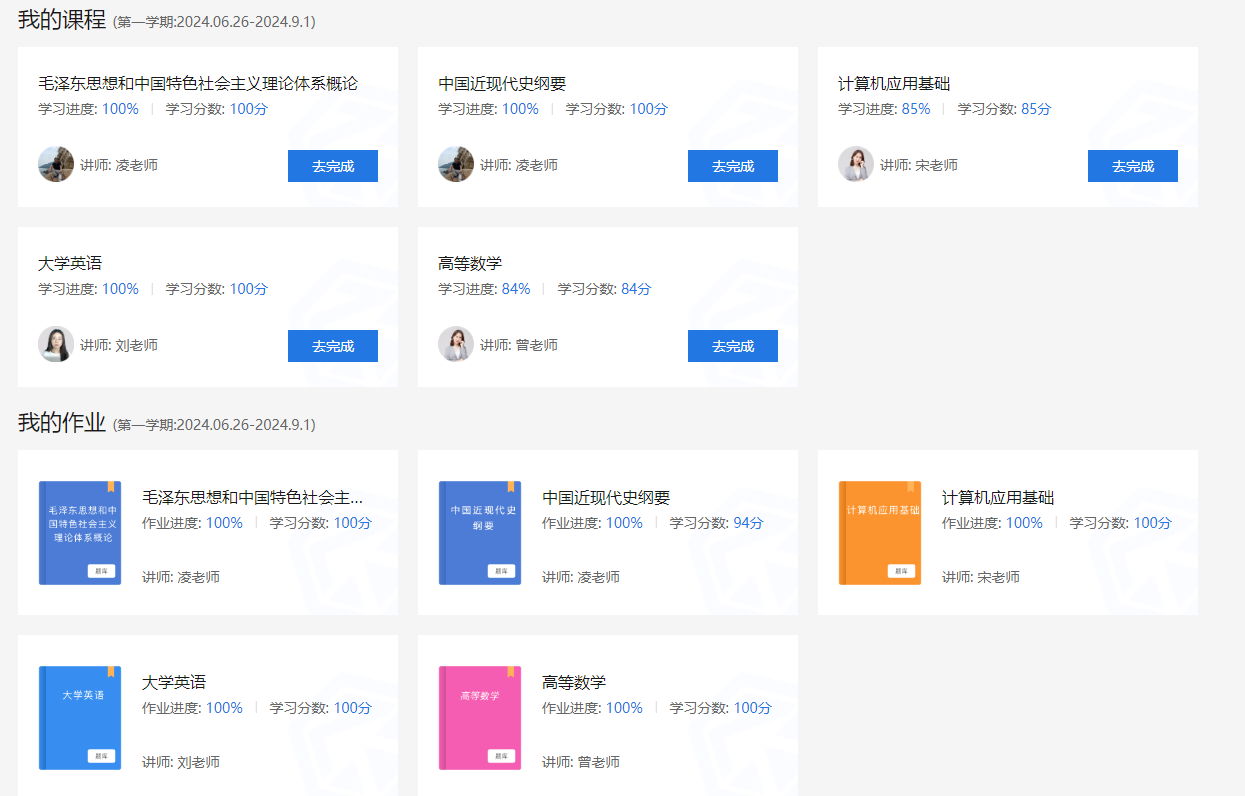Click 去完成 button for 计算机应用基础 course
This screenshot has width=1245, height=796.
[x=1132, y=166]
